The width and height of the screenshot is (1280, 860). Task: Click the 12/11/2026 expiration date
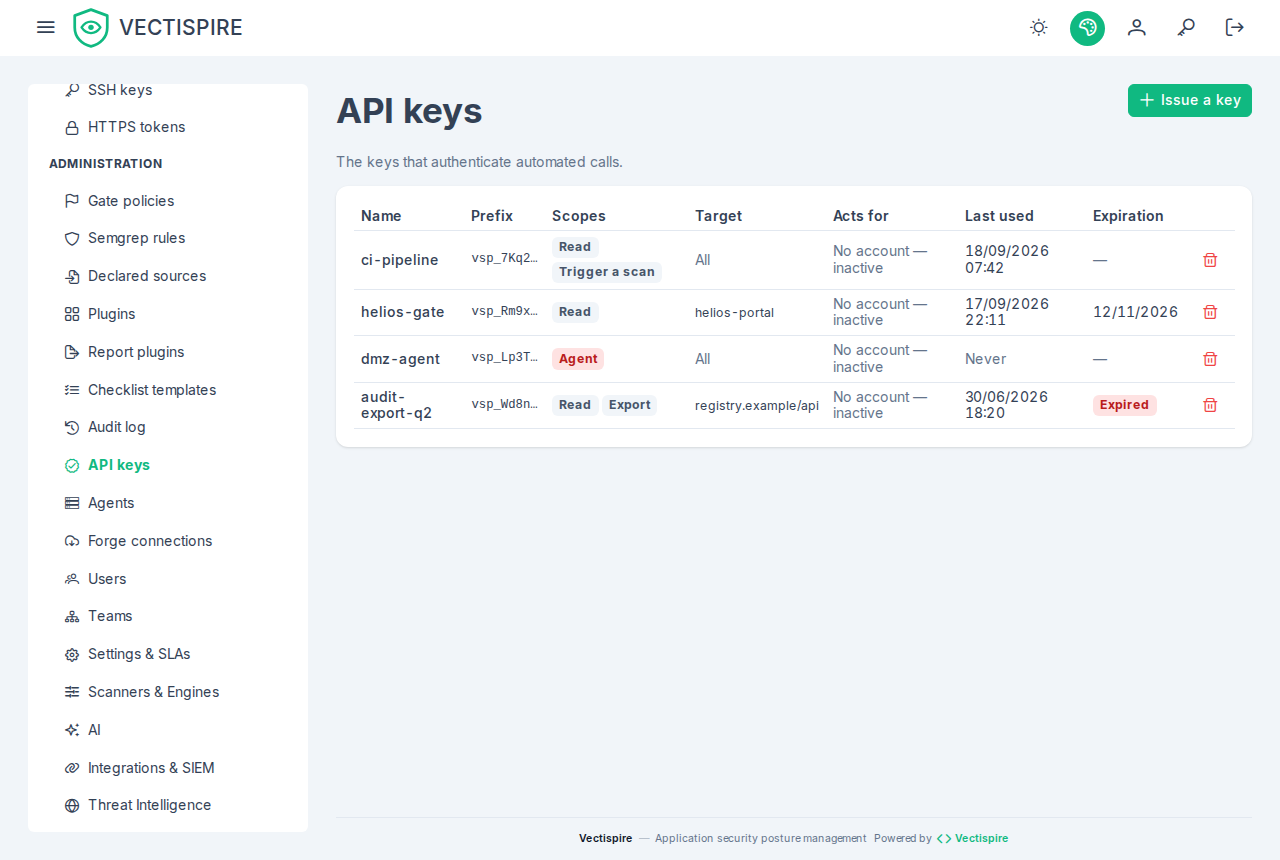coord(1136,312)
